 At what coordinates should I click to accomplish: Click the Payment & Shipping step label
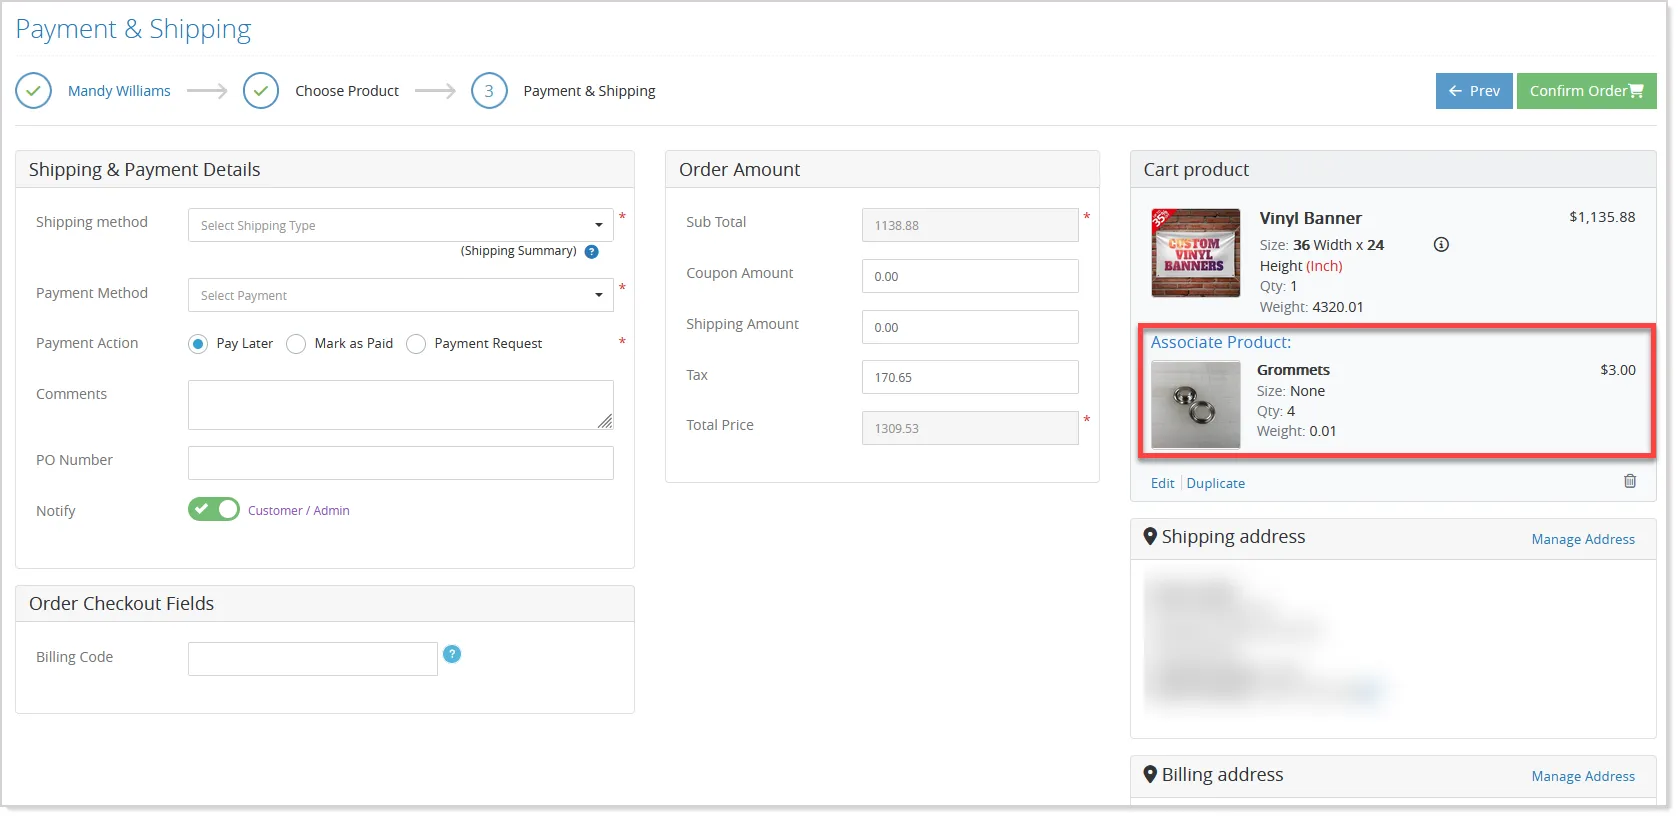tap(589, 91)
